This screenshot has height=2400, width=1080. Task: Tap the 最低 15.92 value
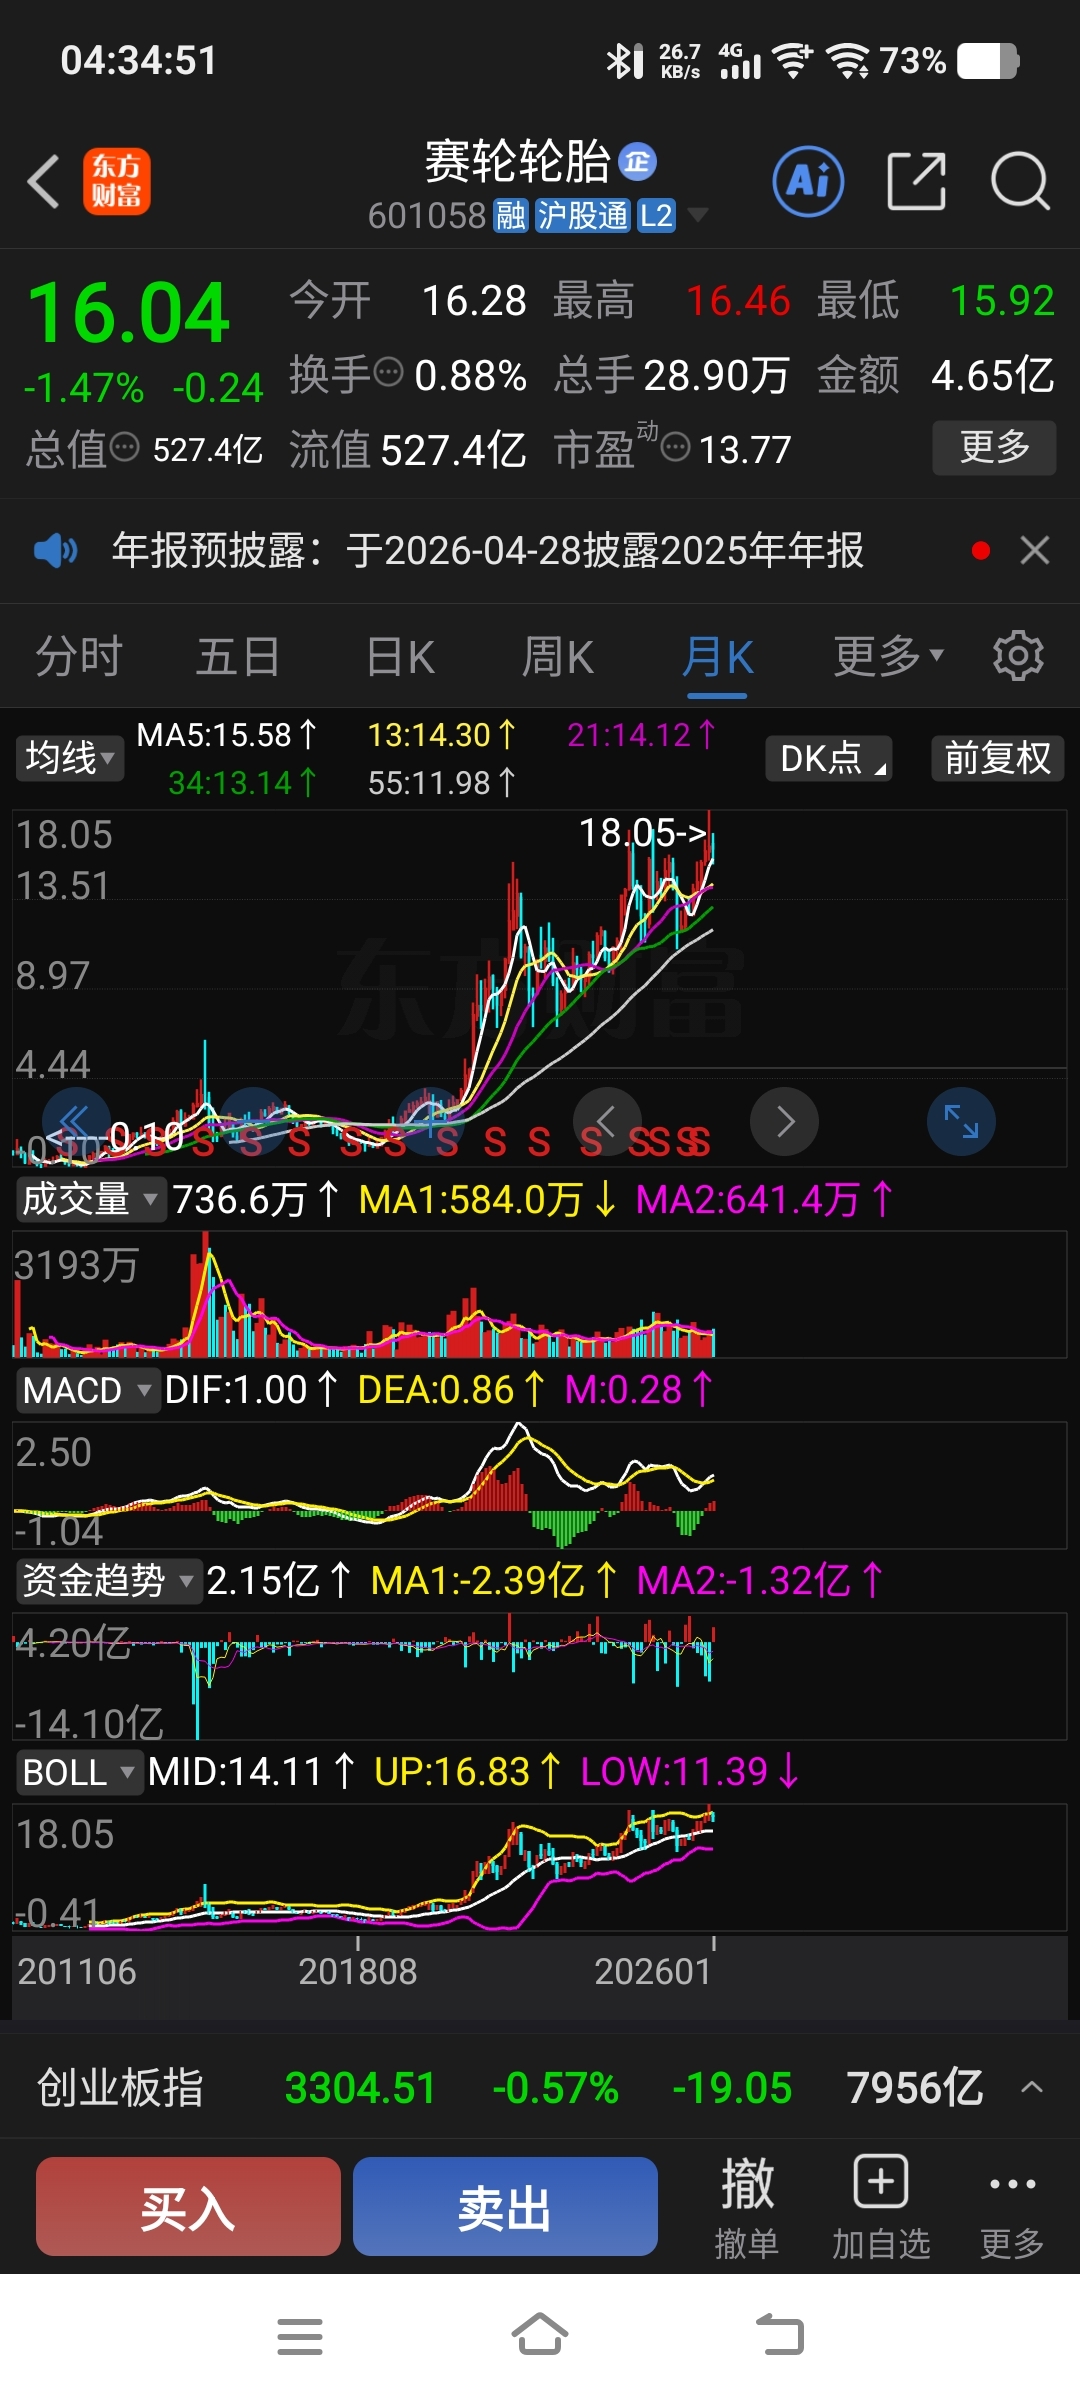pos(1002,301)
